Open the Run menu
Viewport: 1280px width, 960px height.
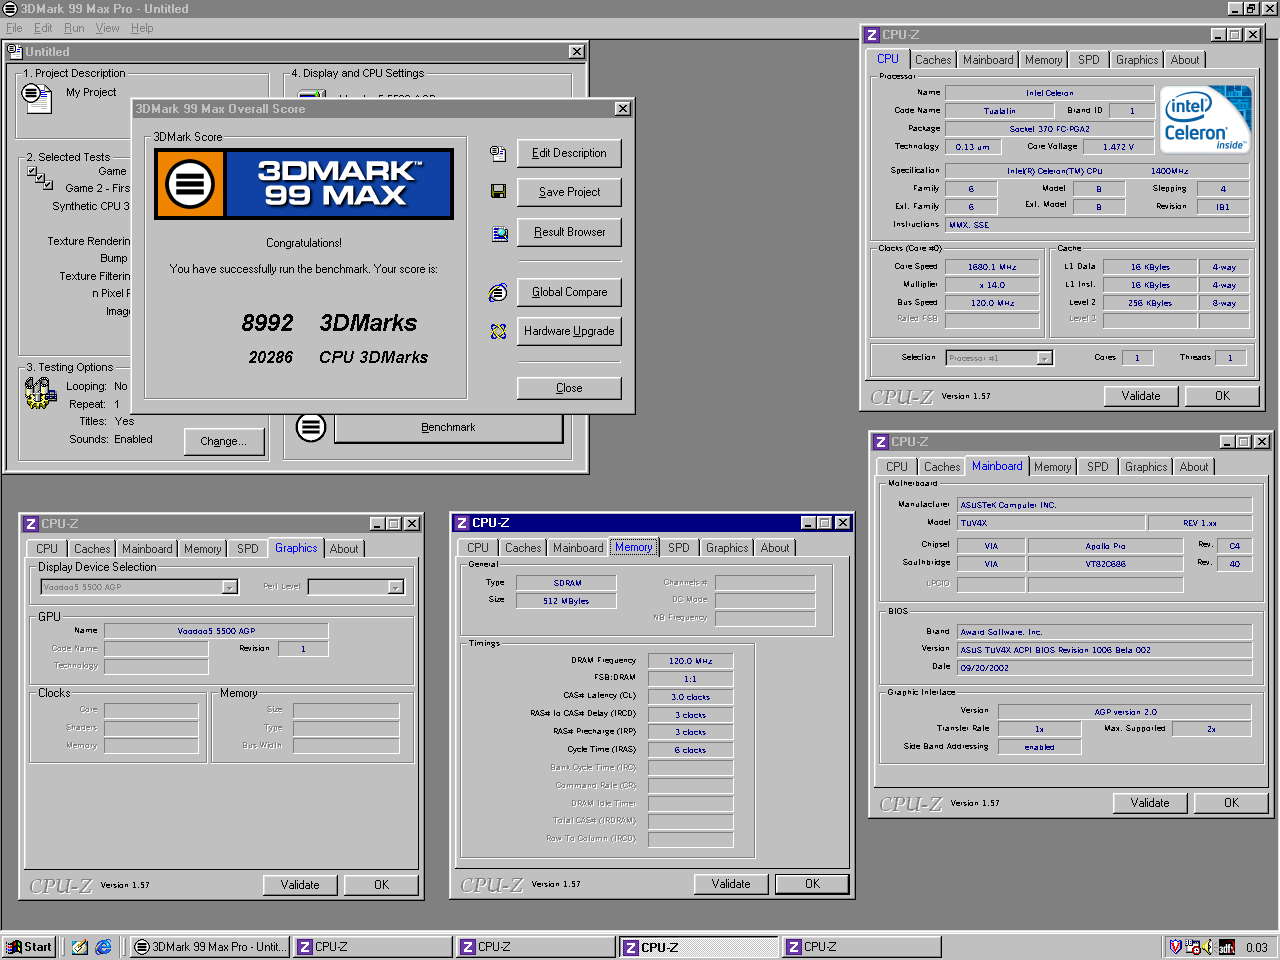(x=74, y=28)
